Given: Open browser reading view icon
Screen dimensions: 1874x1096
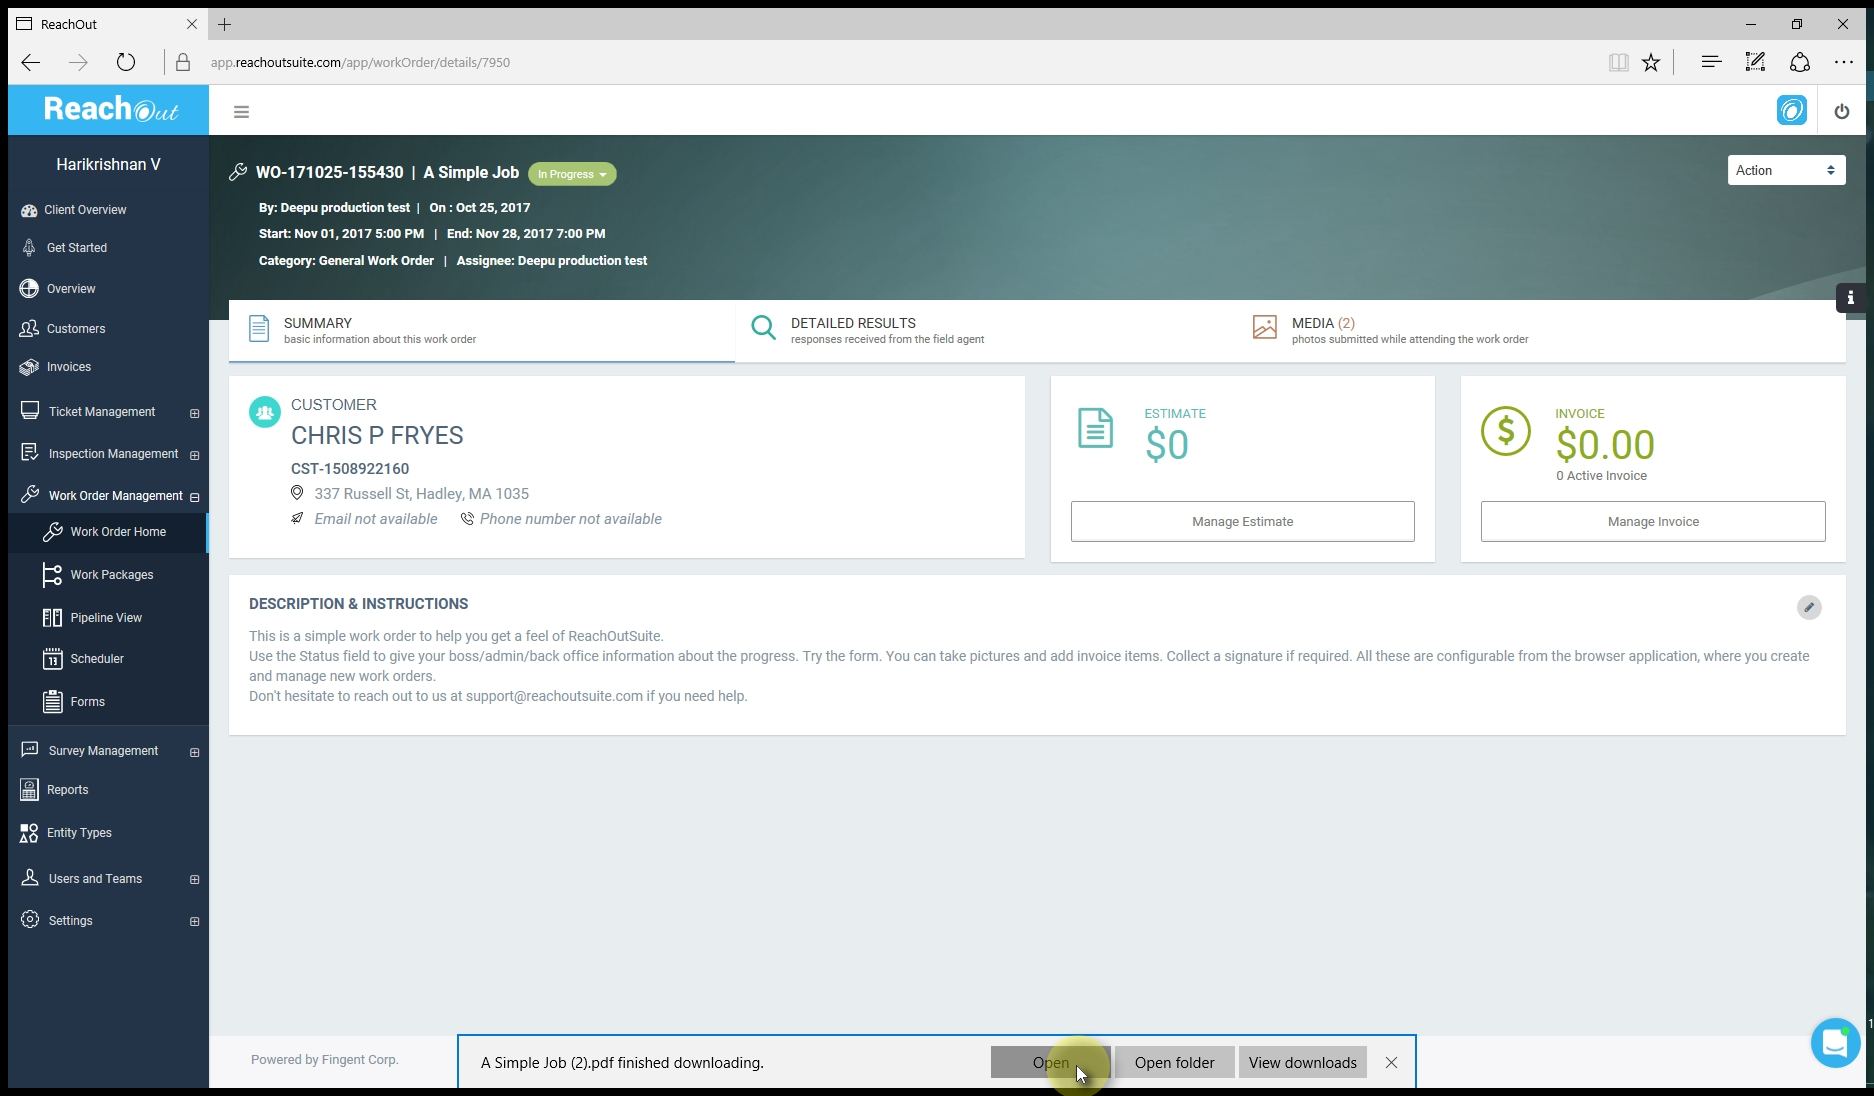Looking at the screenshot, I should click(x=1618, y=63).
